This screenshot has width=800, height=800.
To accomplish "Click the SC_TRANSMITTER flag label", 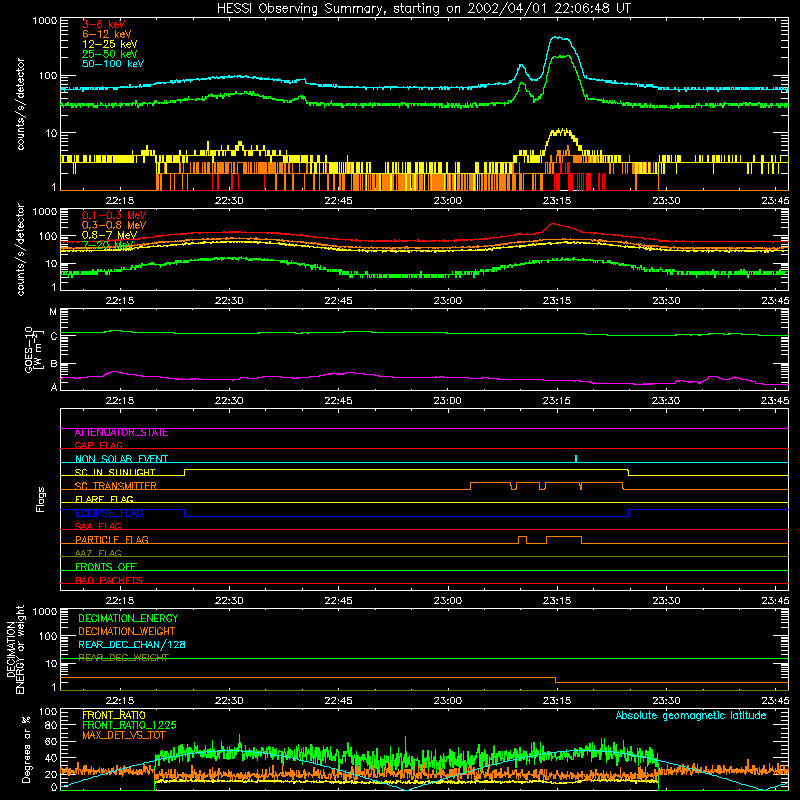I will 115,486.
